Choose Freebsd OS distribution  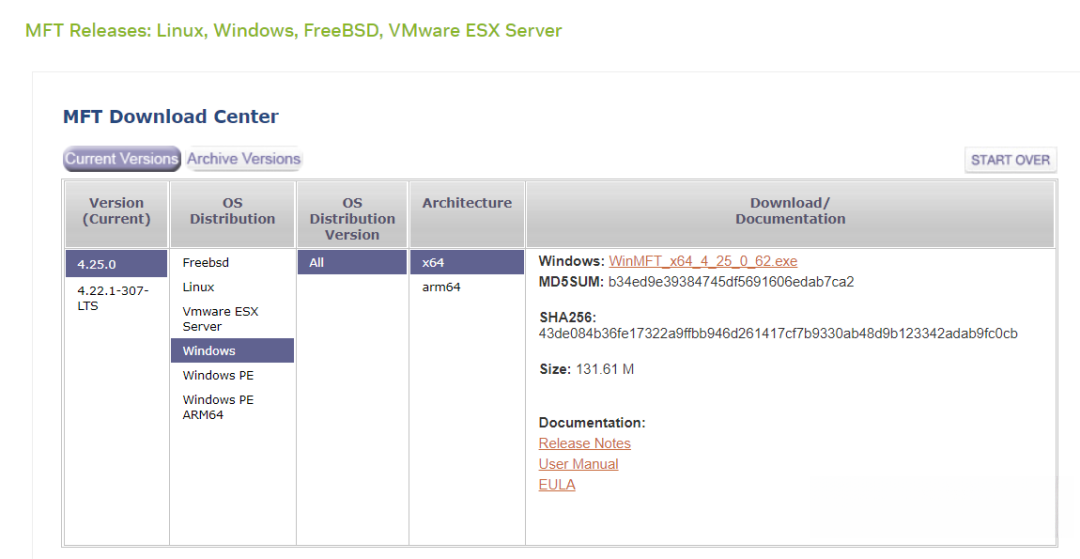click(x=232, y=262)
